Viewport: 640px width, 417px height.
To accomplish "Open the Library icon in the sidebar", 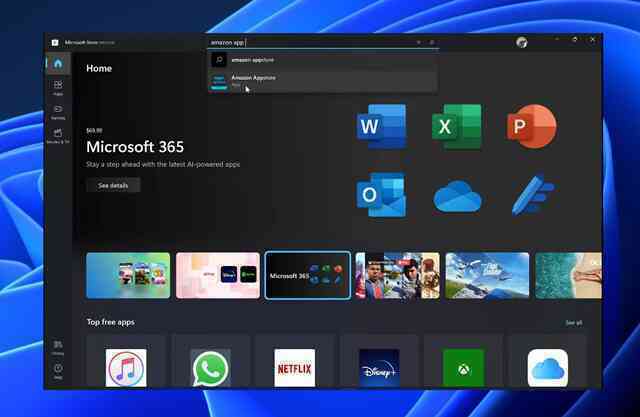I will click(58, 348).
